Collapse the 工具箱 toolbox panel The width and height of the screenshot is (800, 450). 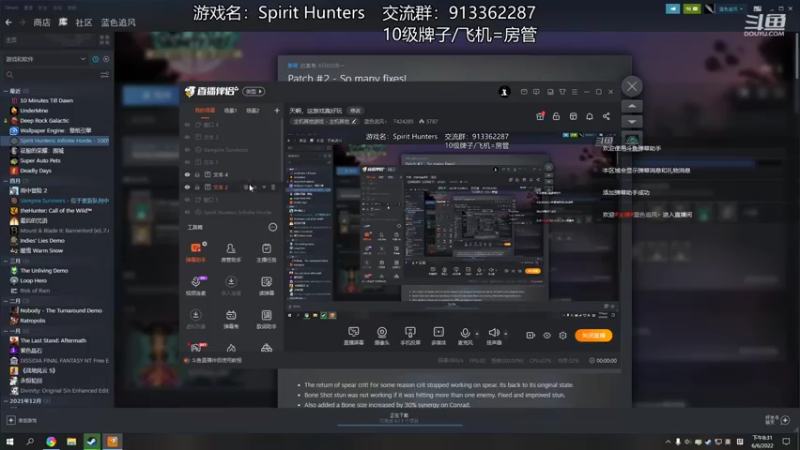273,228
